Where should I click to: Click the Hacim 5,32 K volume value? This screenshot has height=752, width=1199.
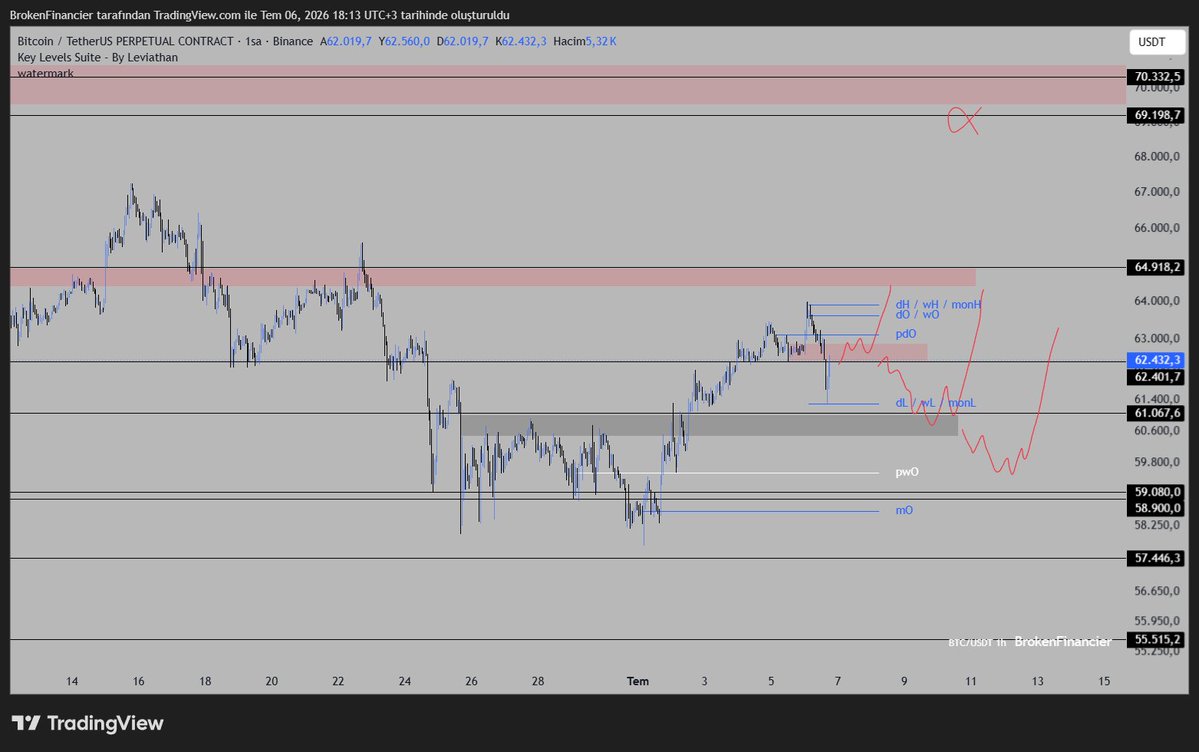coord(585,41)
